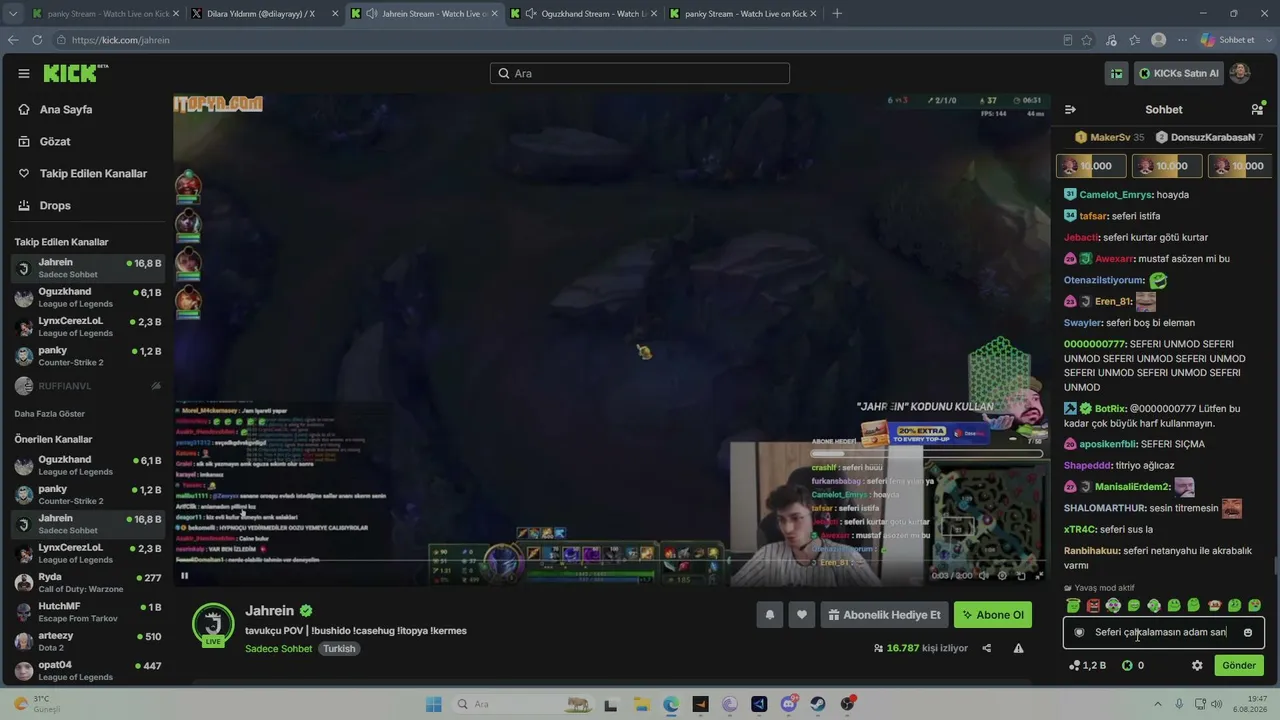Image resolution: width=1280 pixels, height=720 pixels.
Task: Open HutchMF recommended channel
Action: point(88,612)
